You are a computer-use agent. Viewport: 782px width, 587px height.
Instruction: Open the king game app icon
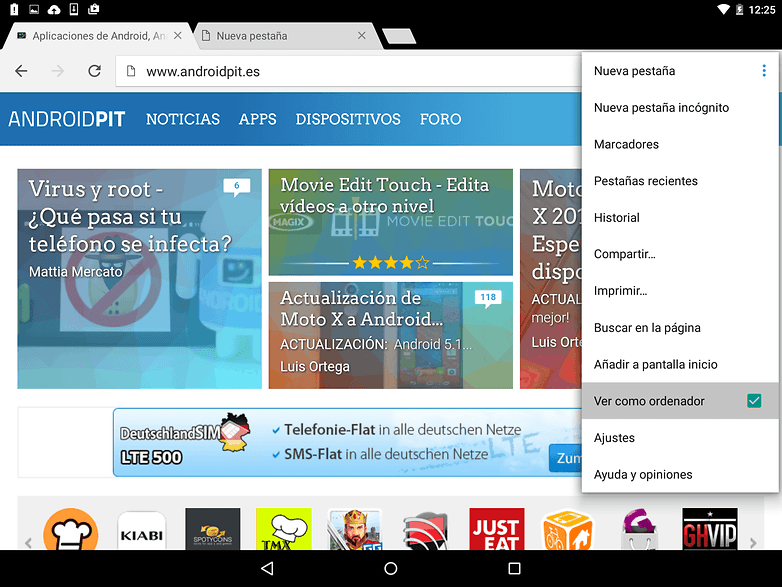355,529
